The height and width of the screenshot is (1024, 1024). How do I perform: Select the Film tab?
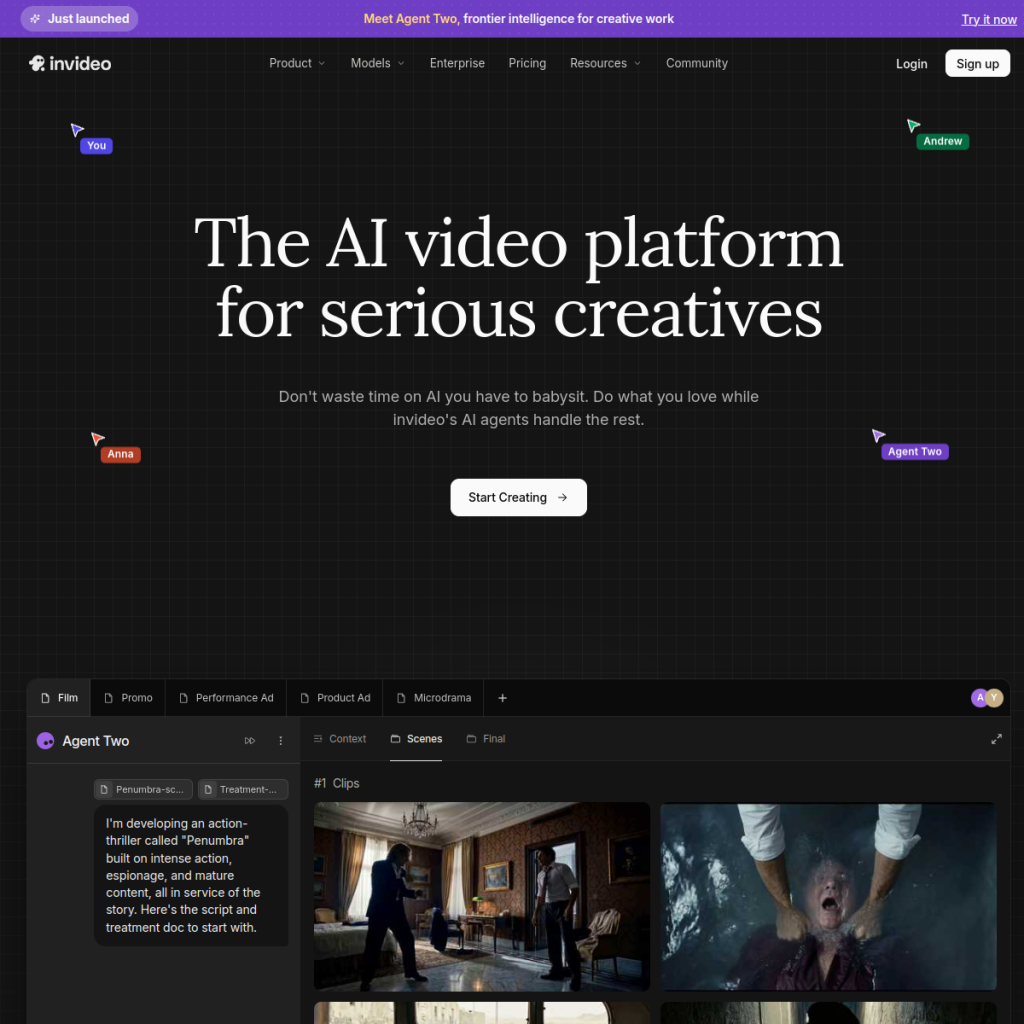[x=59, y=697]
